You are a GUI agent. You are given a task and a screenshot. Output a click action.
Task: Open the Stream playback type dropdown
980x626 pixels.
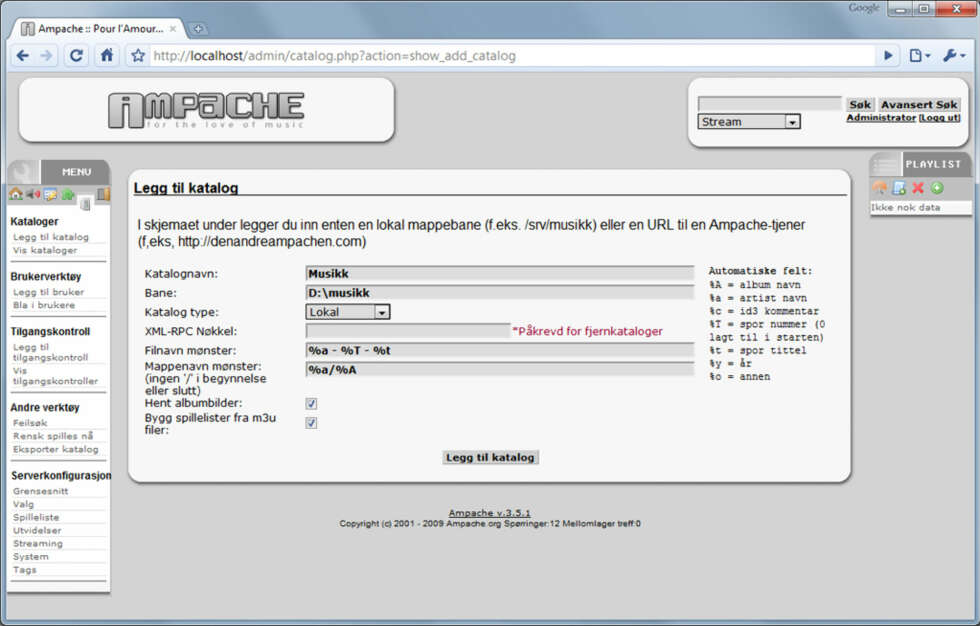point(749,121)
